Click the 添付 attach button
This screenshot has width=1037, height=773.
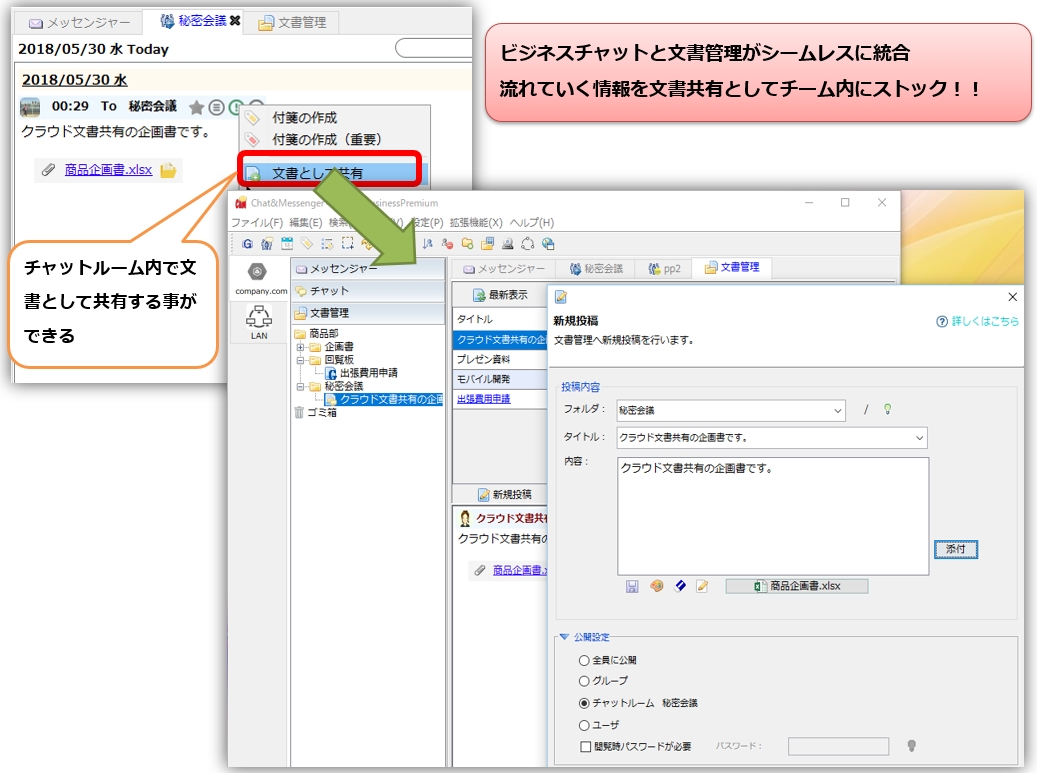point(955,549)
